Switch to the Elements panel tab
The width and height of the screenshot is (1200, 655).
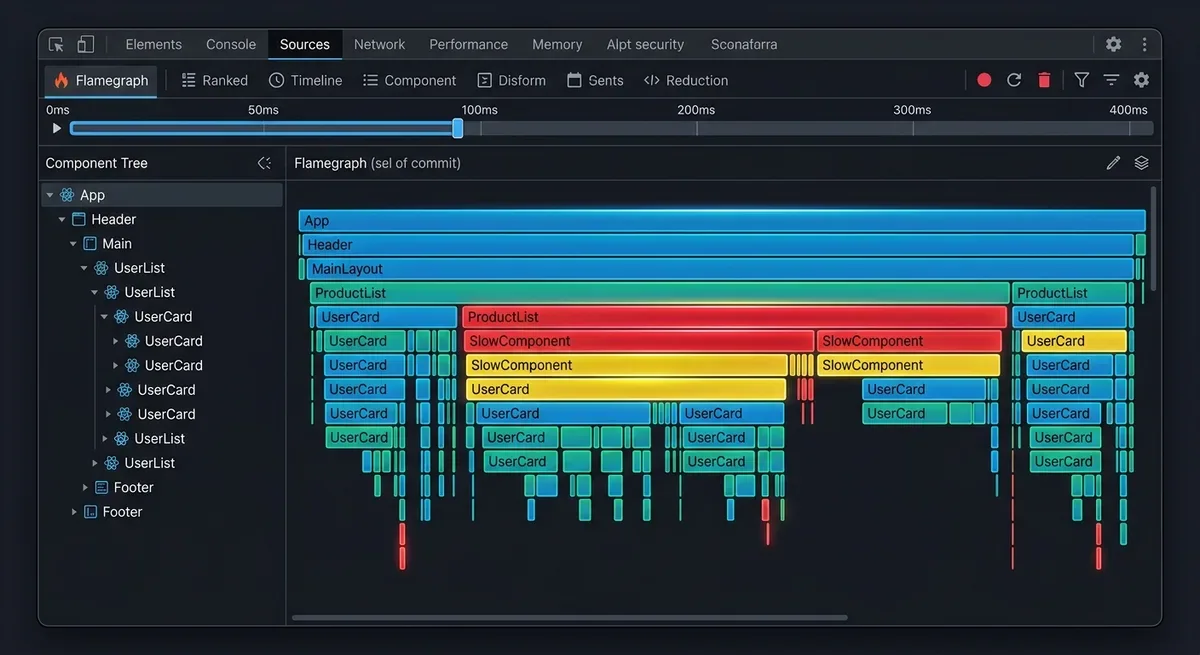153,44
